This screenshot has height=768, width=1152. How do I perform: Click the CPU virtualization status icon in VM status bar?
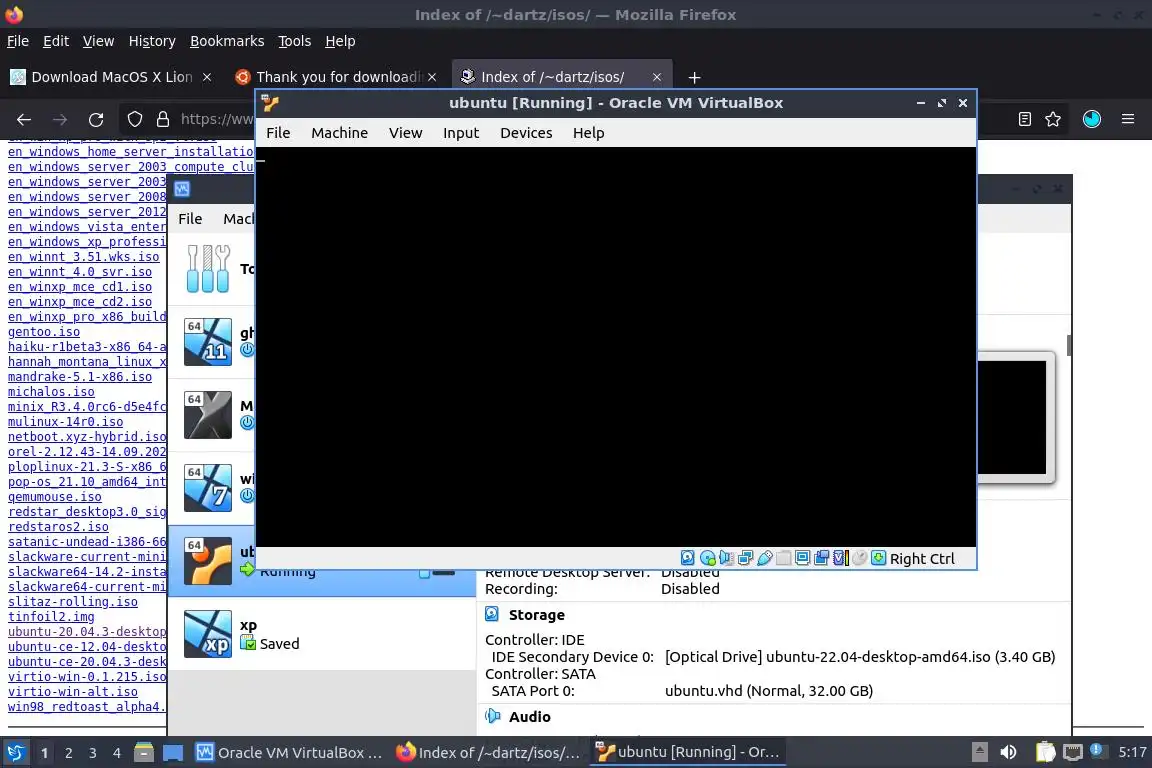coord(841,559)
